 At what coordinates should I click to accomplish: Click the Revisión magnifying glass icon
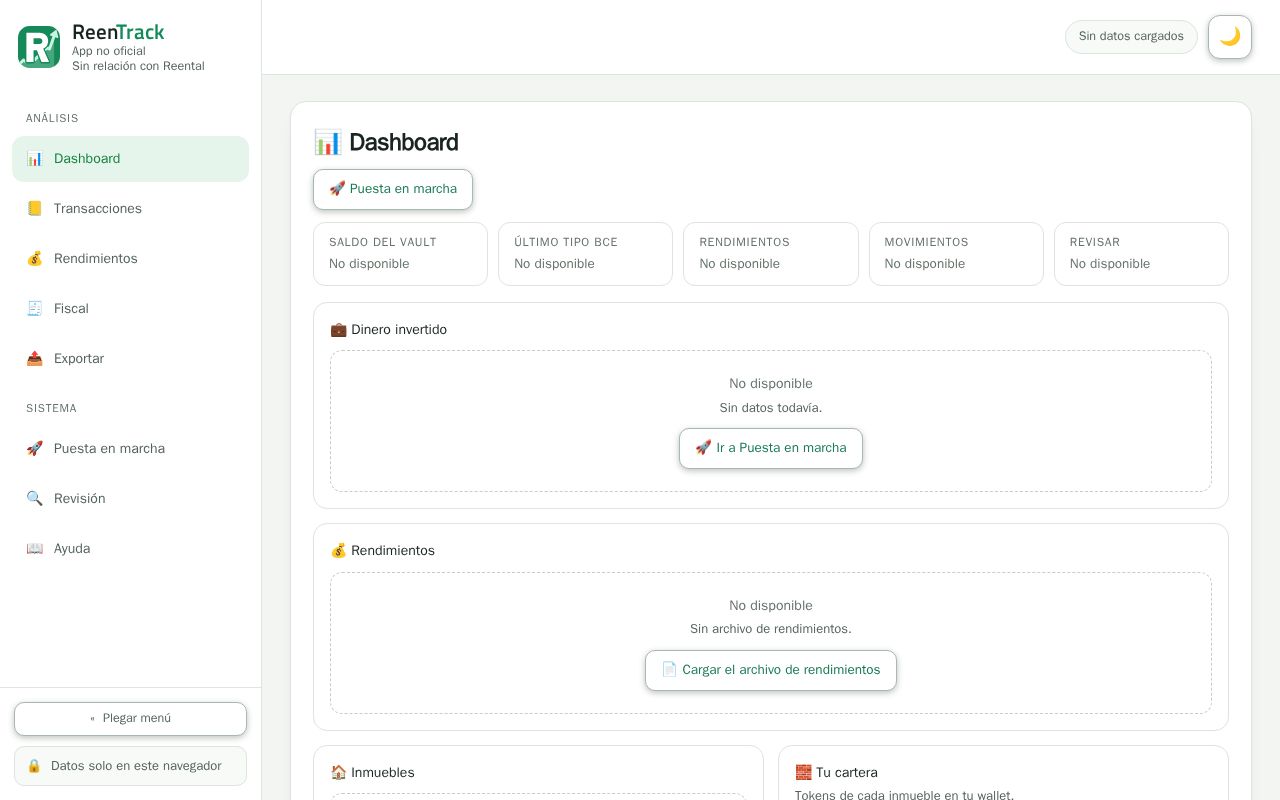(35, 499)
